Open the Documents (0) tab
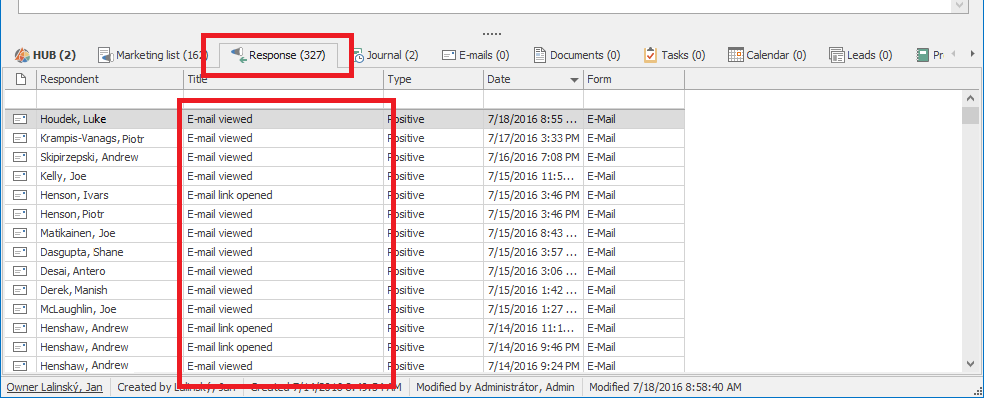984x398 pixels. [x=577, y=55]
